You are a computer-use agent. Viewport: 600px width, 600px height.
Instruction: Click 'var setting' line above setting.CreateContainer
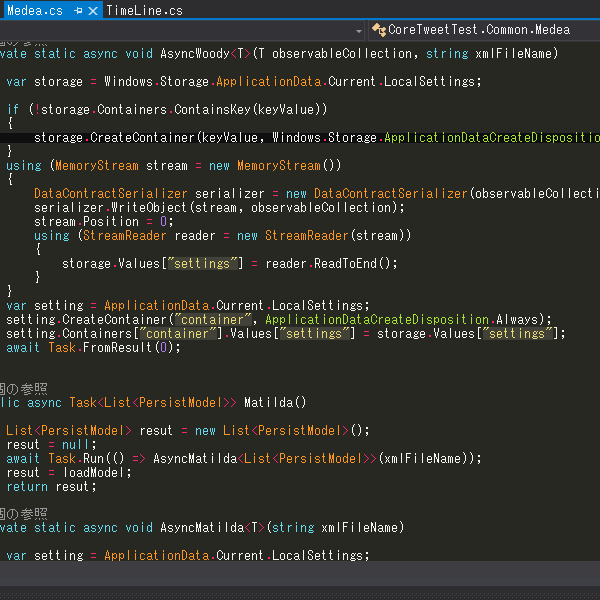[x=188, y=305]
